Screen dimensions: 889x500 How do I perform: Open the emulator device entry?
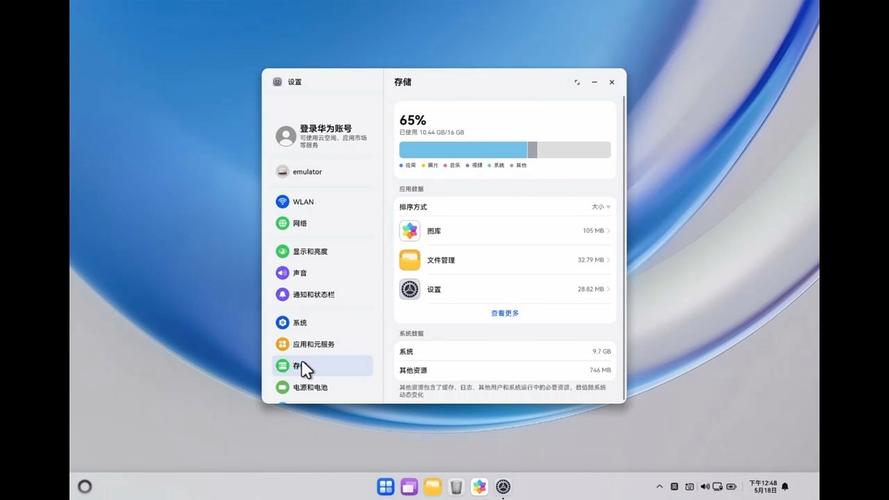click(x=322, y=172)
